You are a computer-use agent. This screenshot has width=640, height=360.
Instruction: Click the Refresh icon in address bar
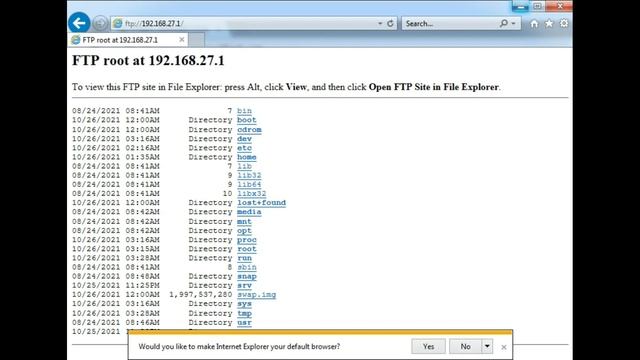coord(390,23)
